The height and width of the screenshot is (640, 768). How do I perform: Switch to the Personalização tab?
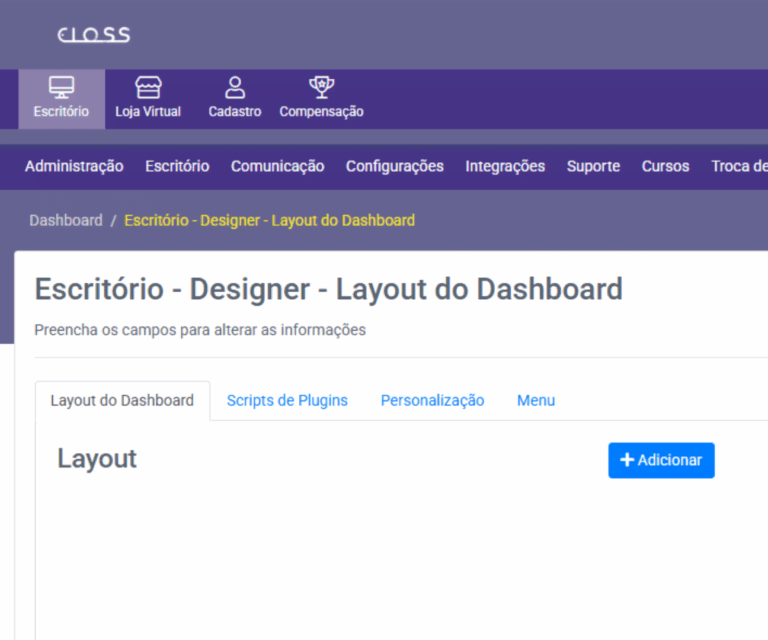[432, 400]
